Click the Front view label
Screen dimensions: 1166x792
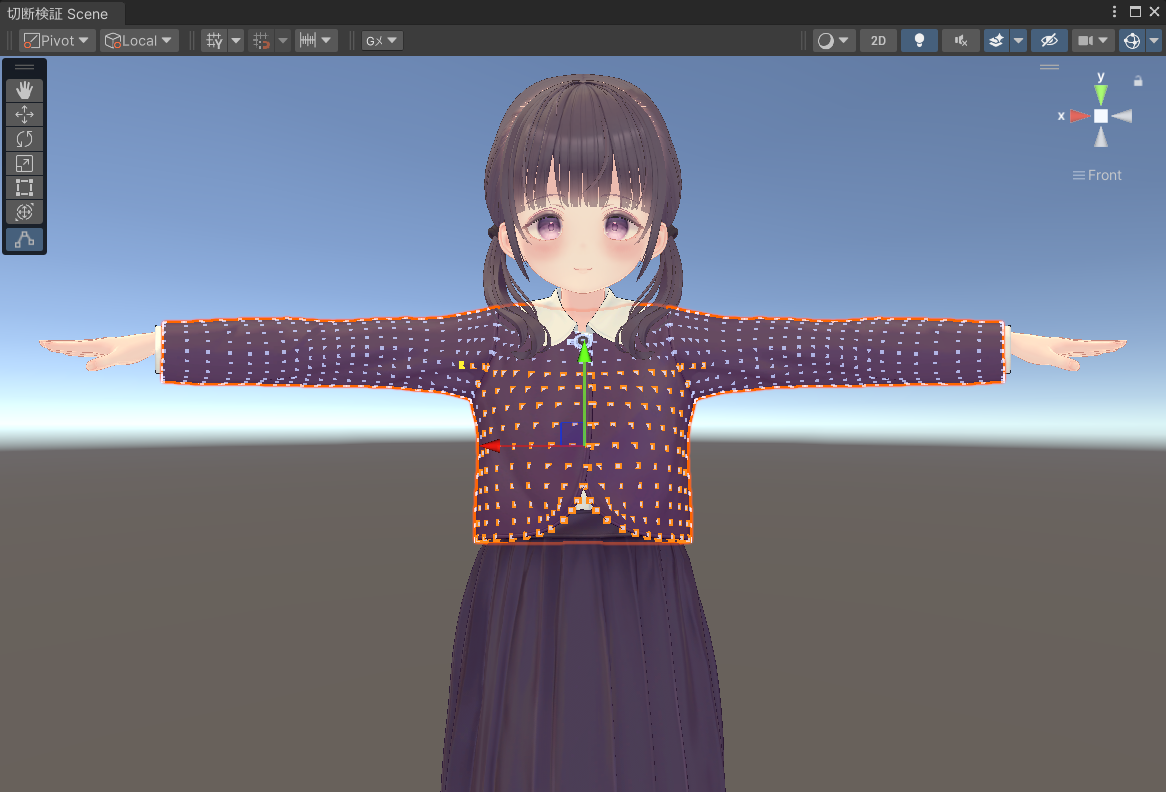pyautogui.click(x=1097, y=176)
